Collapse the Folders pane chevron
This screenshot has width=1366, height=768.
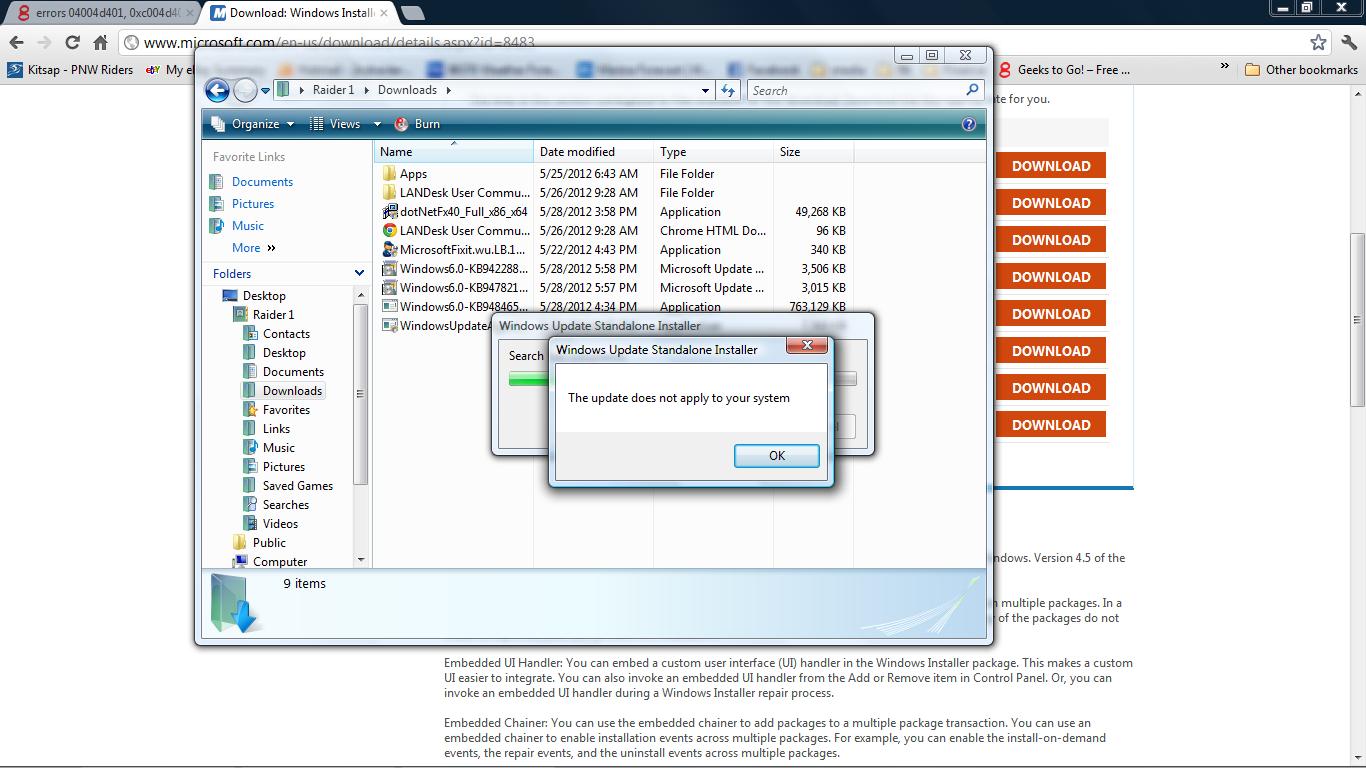coord(359,273)
